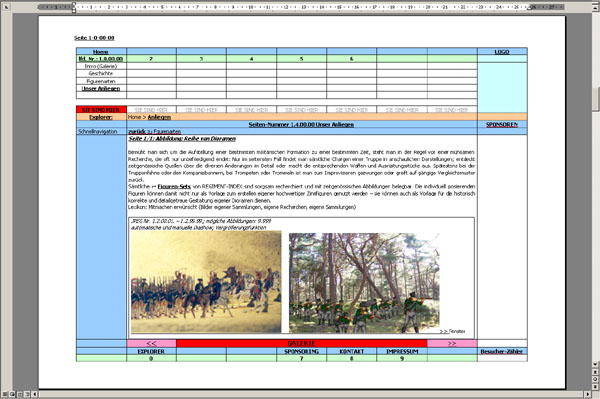The width and height of the screenshot is (600, 399).
Task: Click the Schnellnavigation cell
Action: coord(101,132)
